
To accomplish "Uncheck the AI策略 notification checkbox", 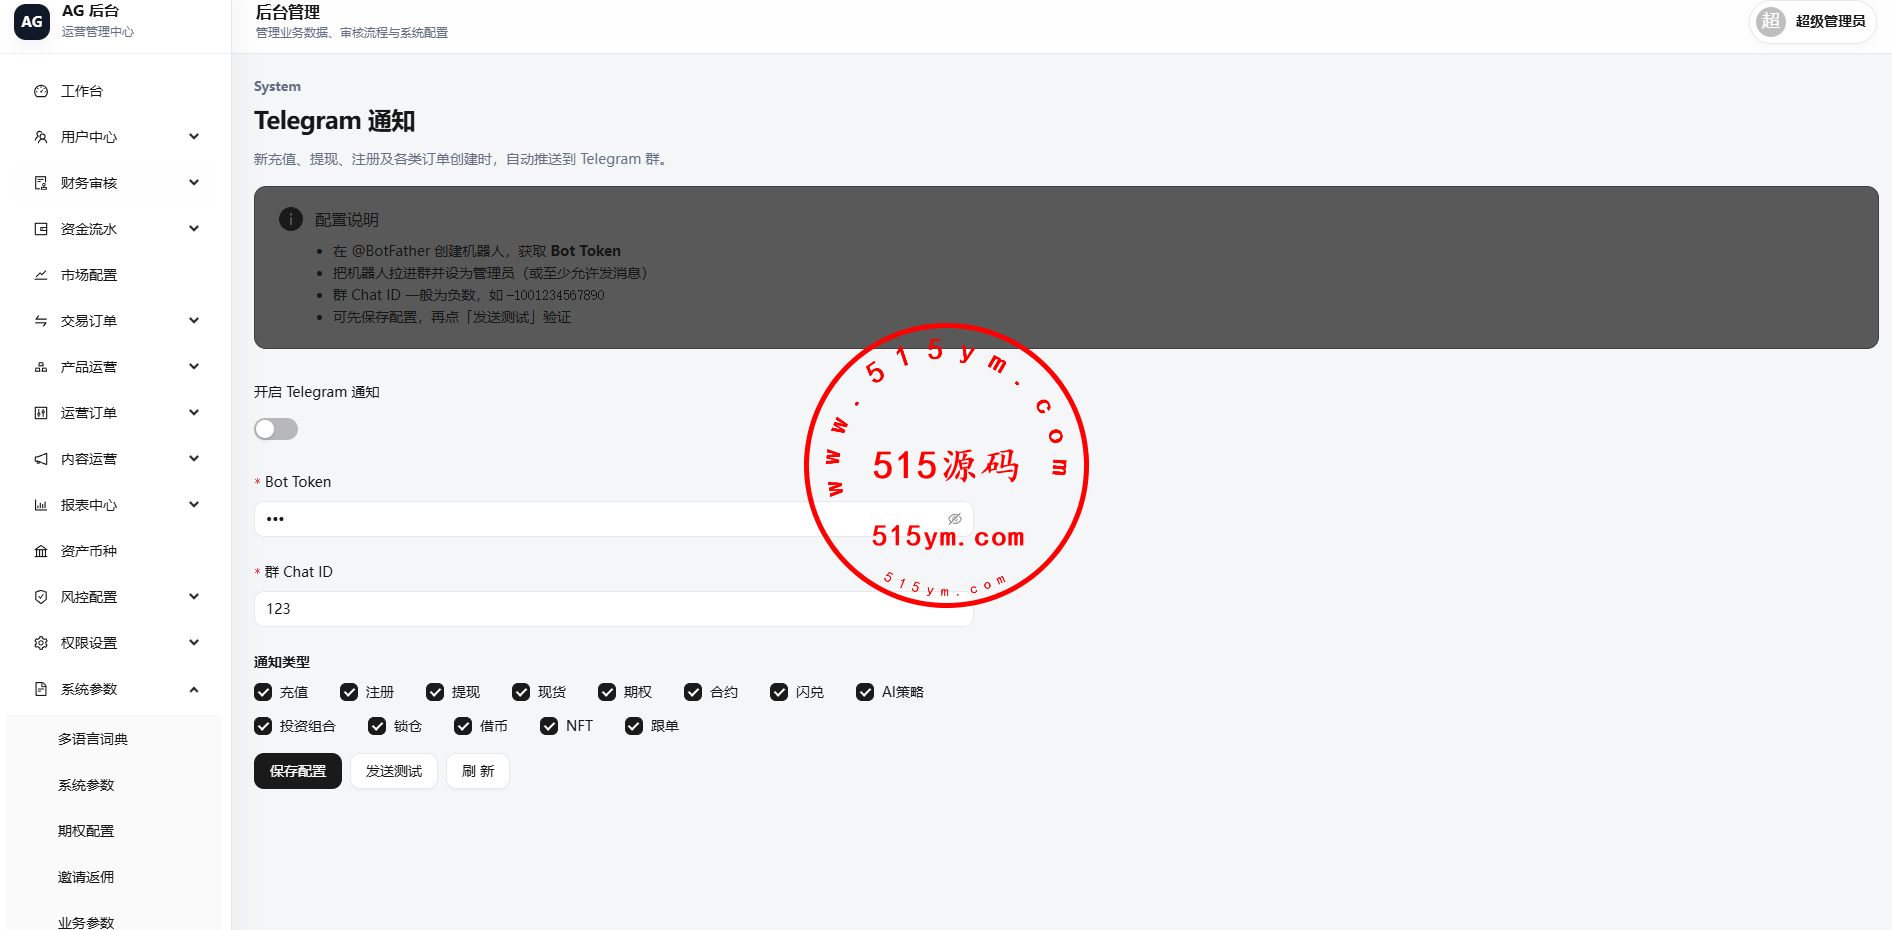I will [x=865, y=692].
